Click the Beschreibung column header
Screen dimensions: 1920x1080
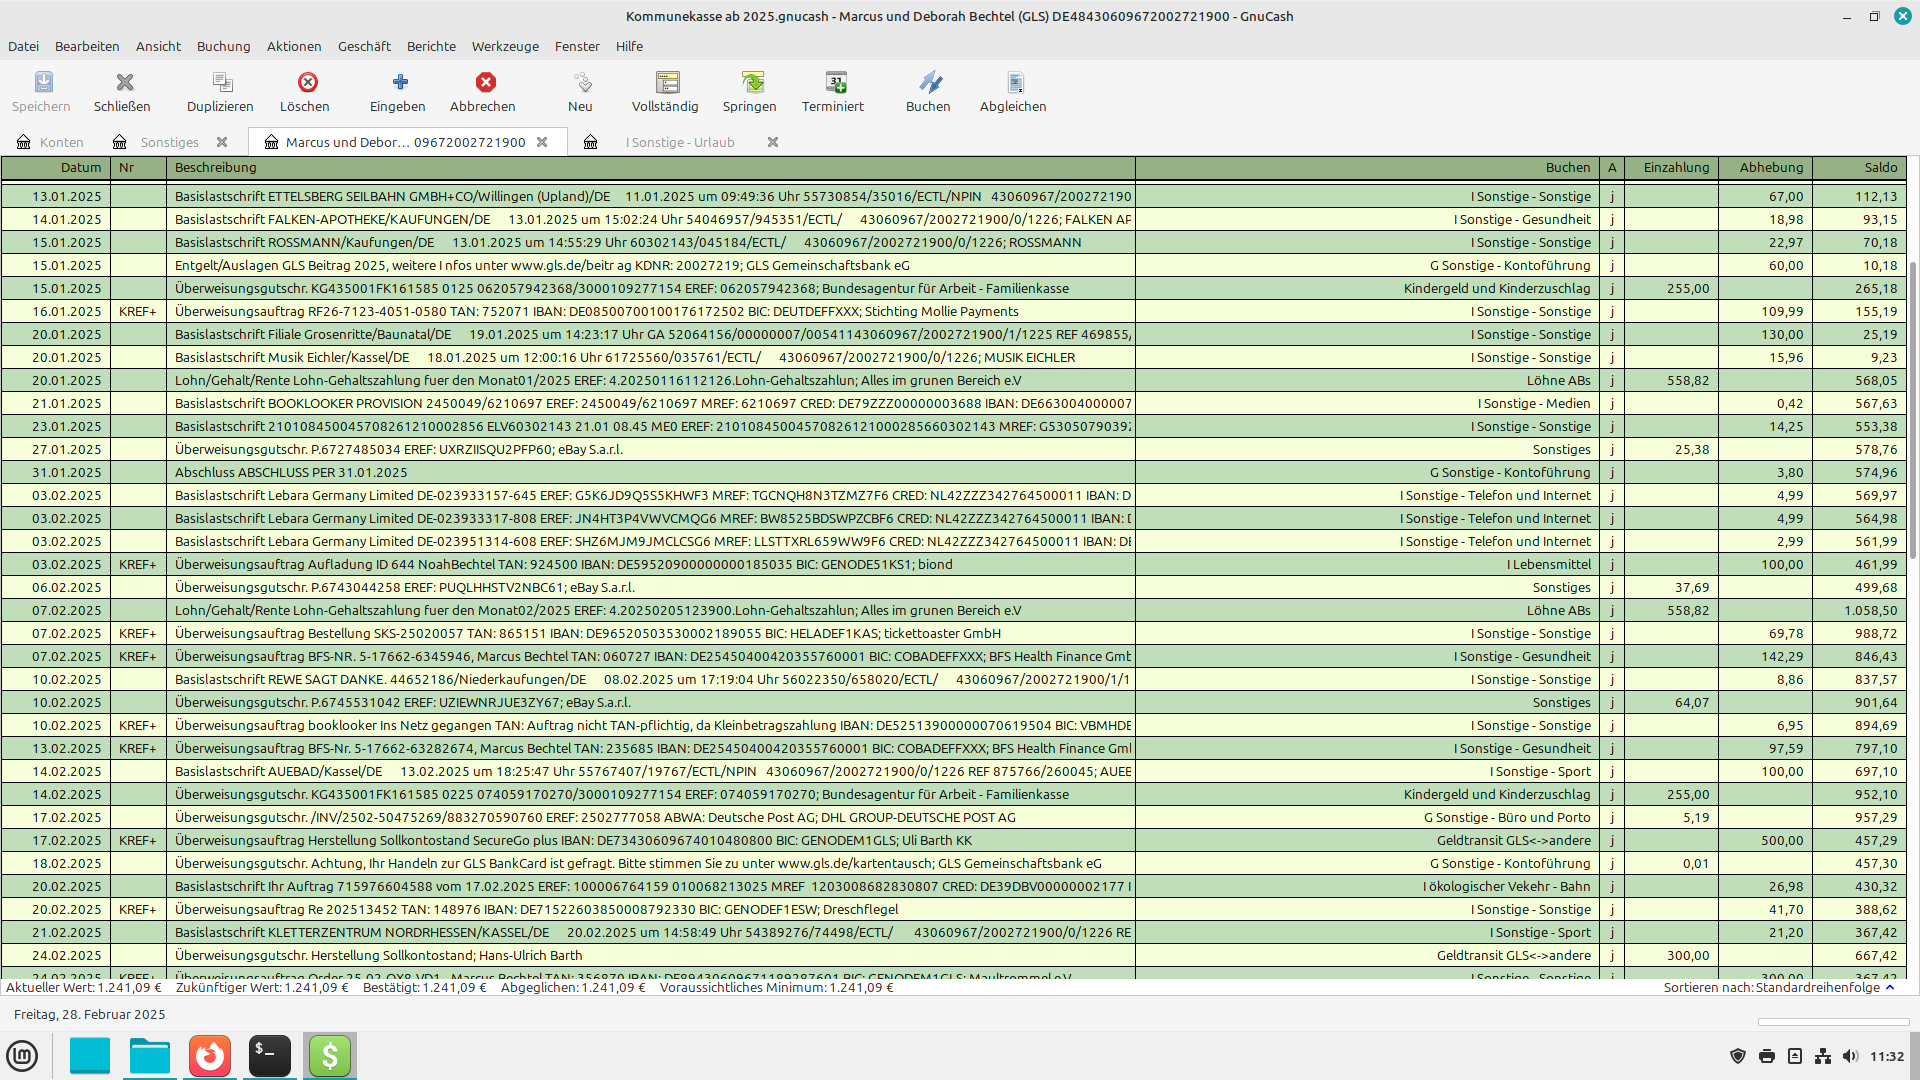point(651,168)
